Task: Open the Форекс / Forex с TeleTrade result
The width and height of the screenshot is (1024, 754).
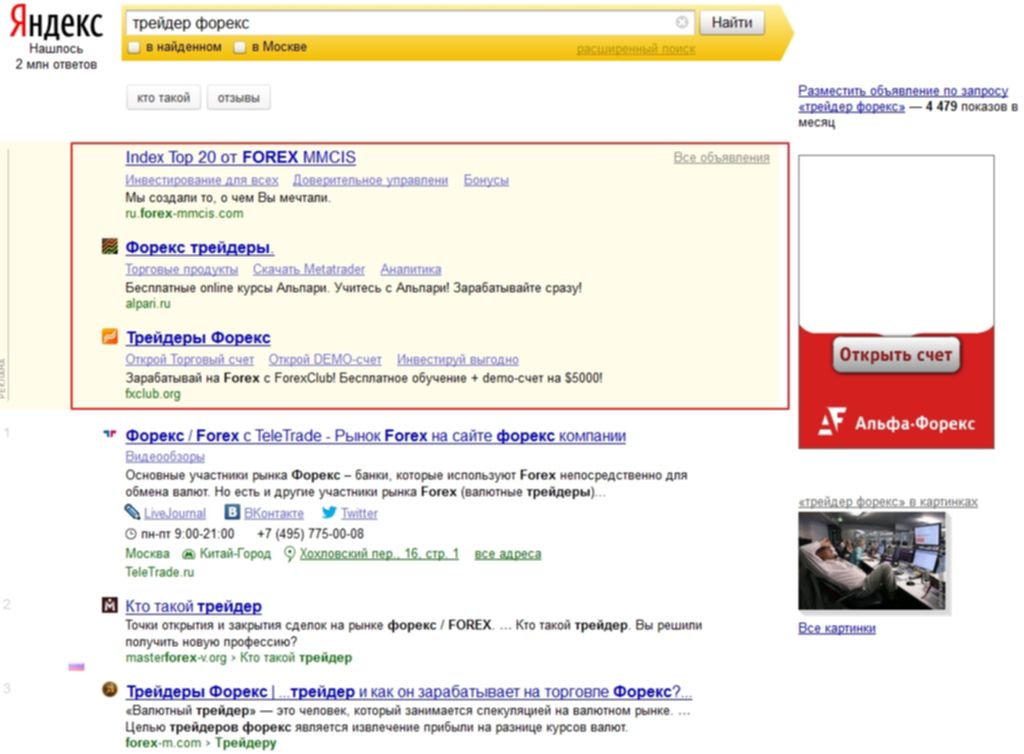Action: (x=376, y=435)
